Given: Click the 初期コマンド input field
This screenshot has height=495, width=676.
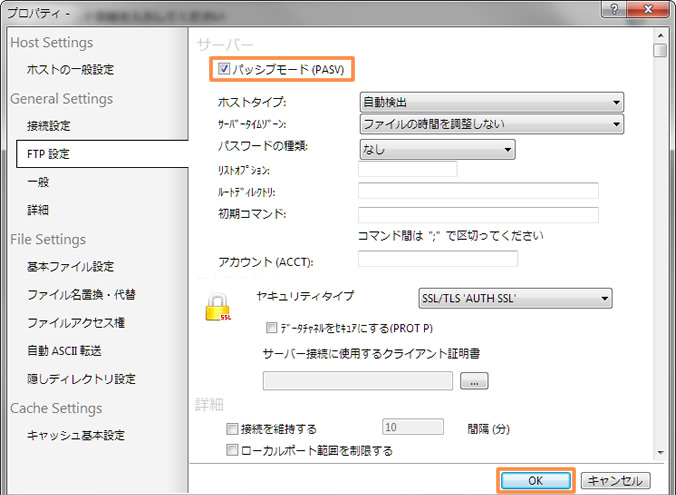Looking at the screenshot, I should point(478,215).
